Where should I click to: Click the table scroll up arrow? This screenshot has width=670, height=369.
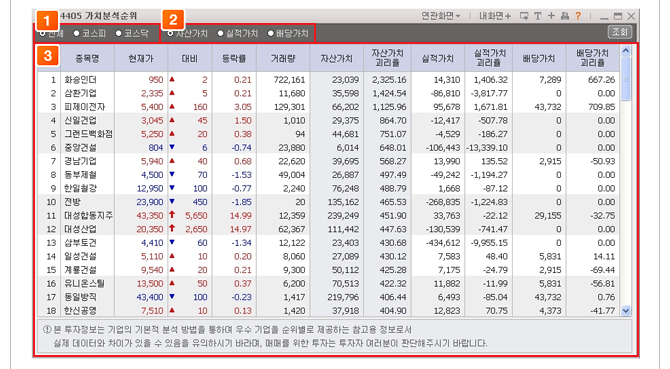coord(626,51)
